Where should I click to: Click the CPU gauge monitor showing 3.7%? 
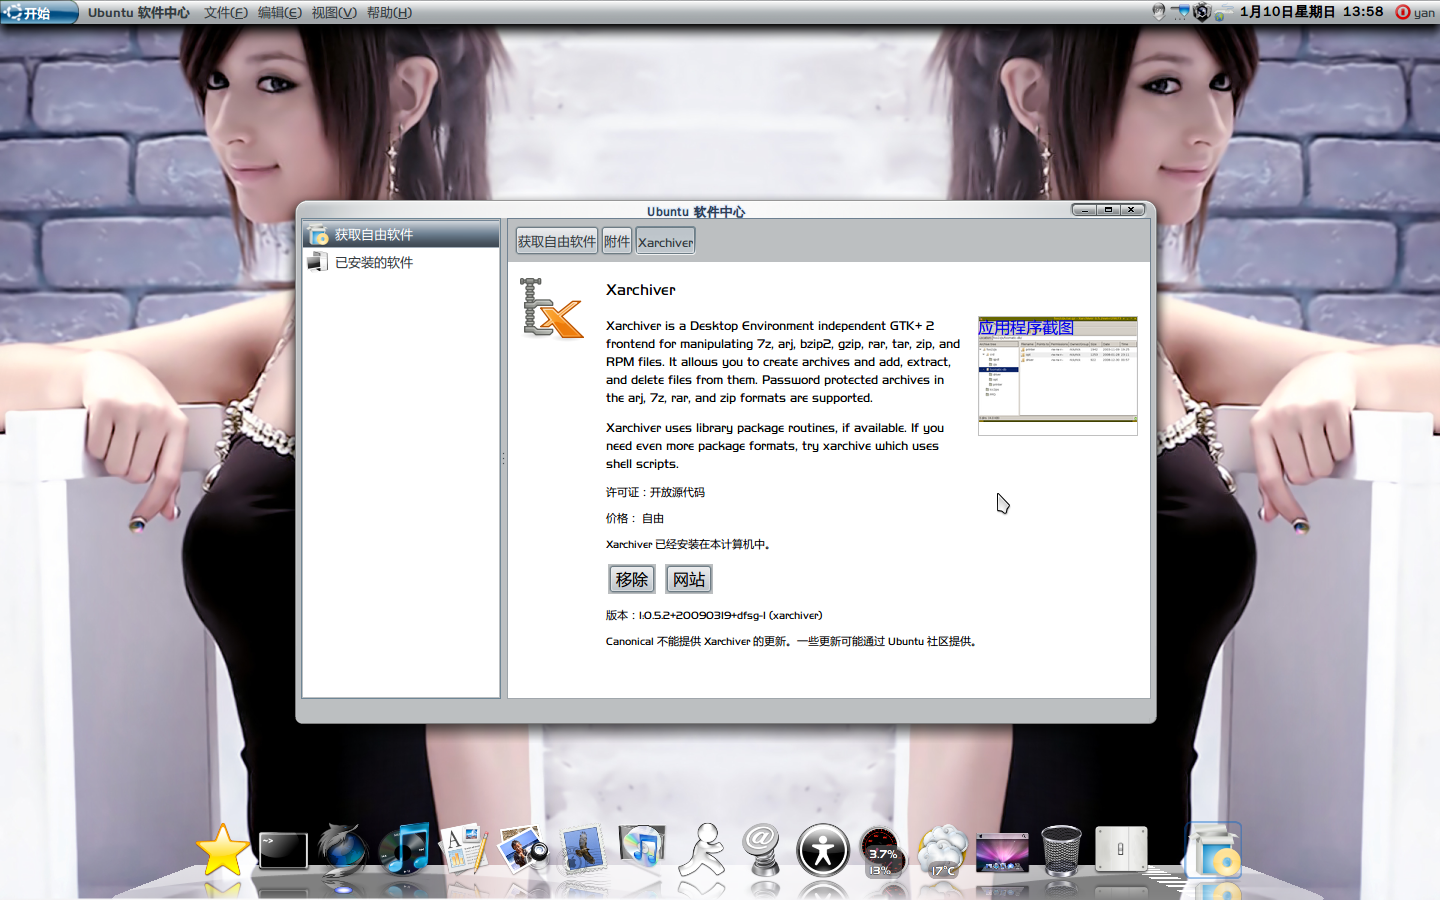point(882,851)
